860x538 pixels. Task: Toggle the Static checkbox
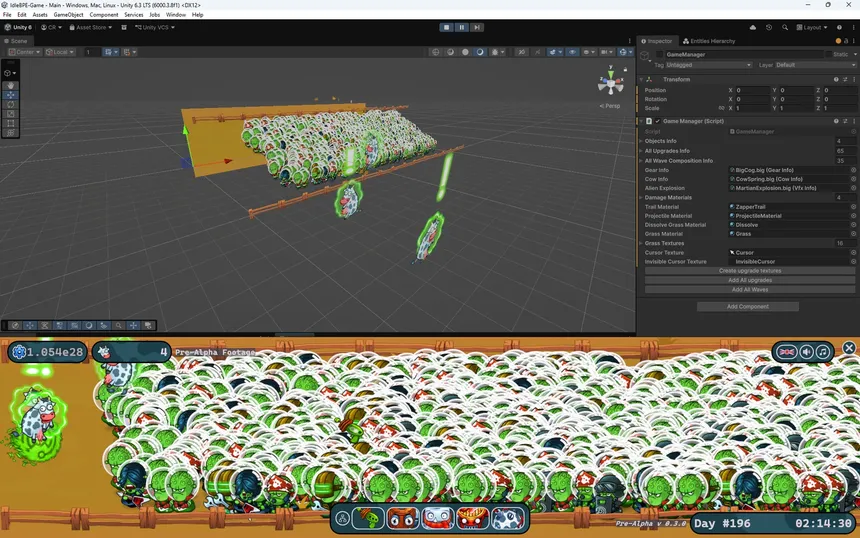(x=828, y=54)
